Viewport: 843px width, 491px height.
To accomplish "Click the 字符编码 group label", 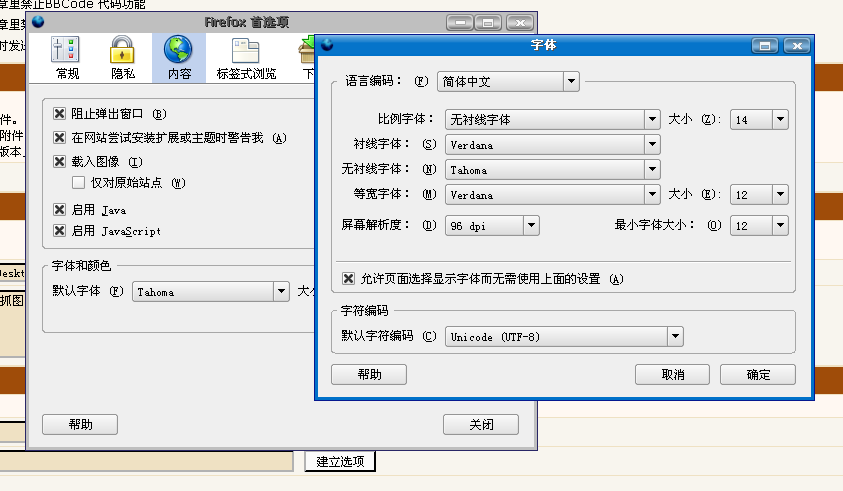I will tap(365, 311).
